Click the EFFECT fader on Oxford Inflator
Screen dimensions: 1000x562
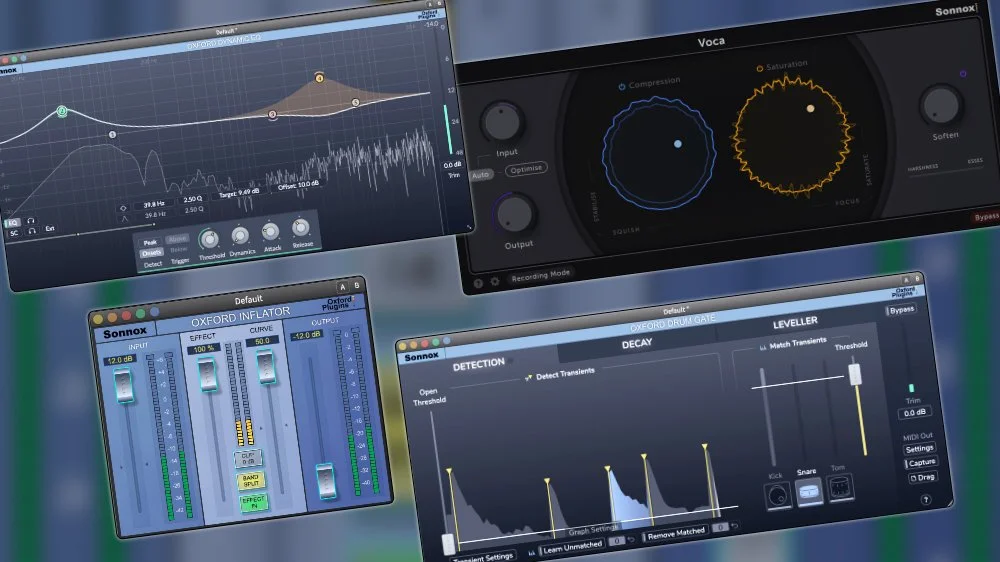click(x=207, y=374)
